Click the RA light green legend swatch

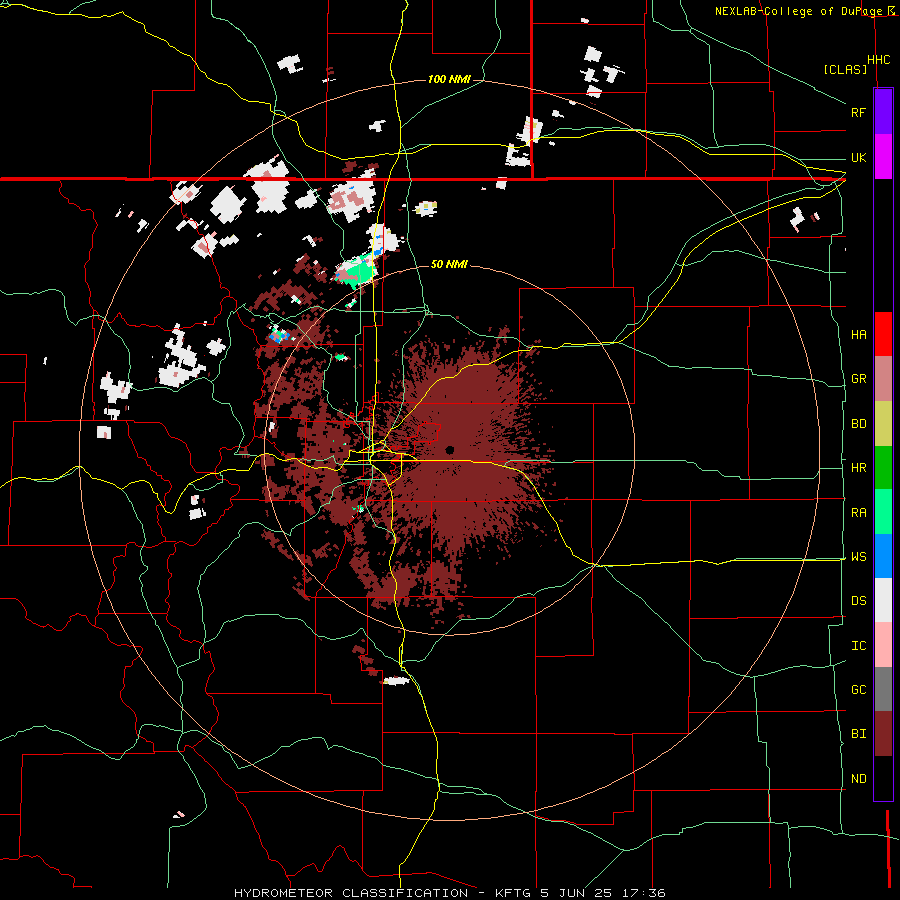[x=883, y=512]
